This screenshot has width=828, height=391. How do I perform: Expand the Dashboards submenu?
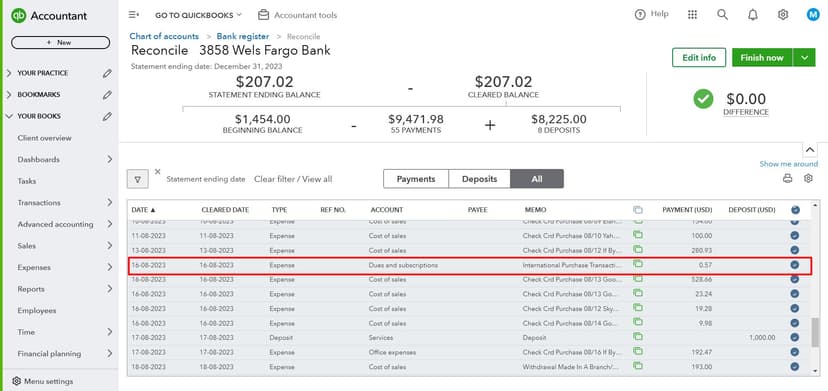(109, 159)
